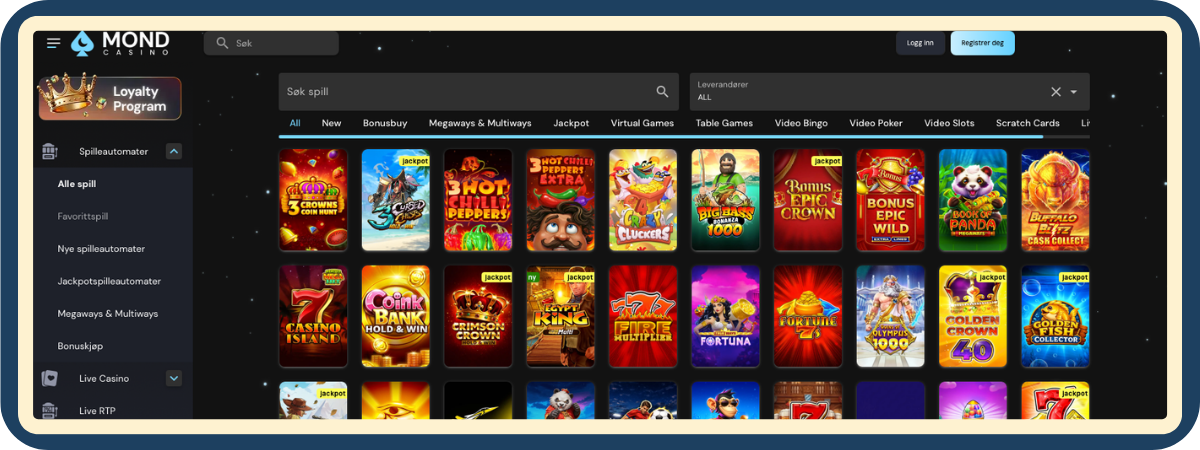Viewport: 1200px width, 450px height.
Task: Open the Gates of Olympus 1000 game
Action: tap(890, 316)
